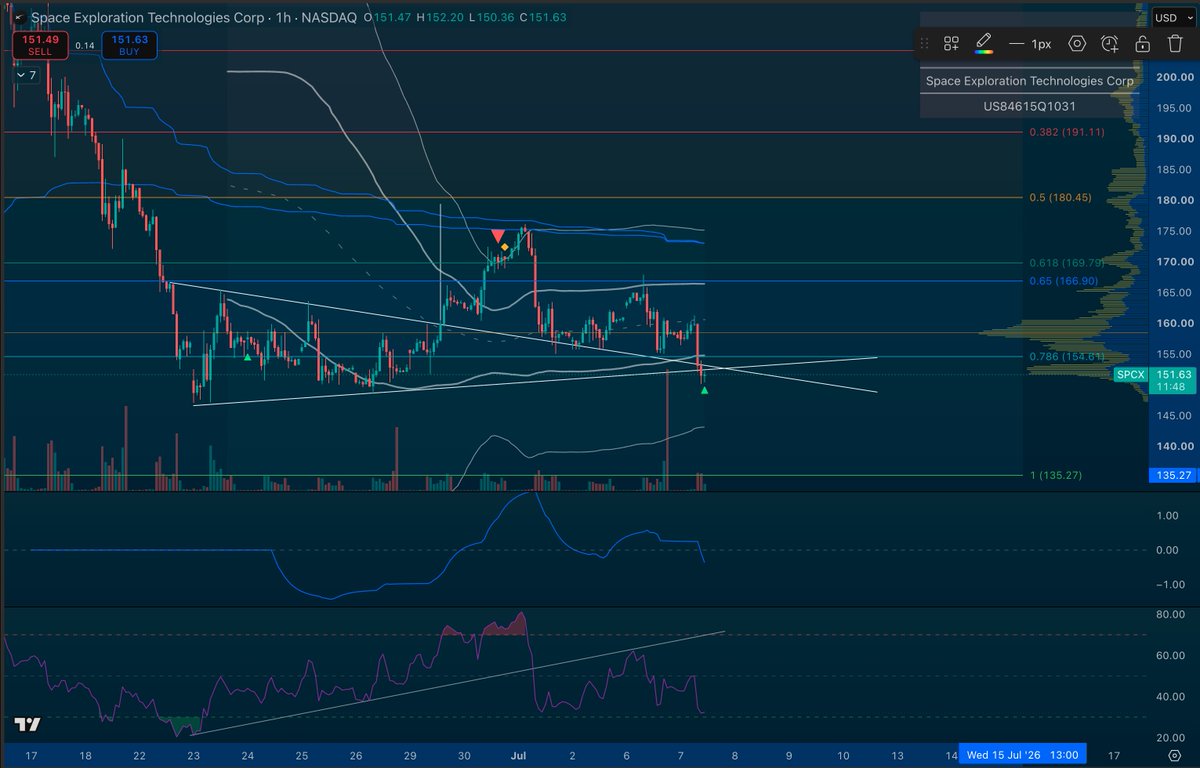1200x768 pixels.
Task: Click the TradingView logo in bottom left
Action: [27, 726]
